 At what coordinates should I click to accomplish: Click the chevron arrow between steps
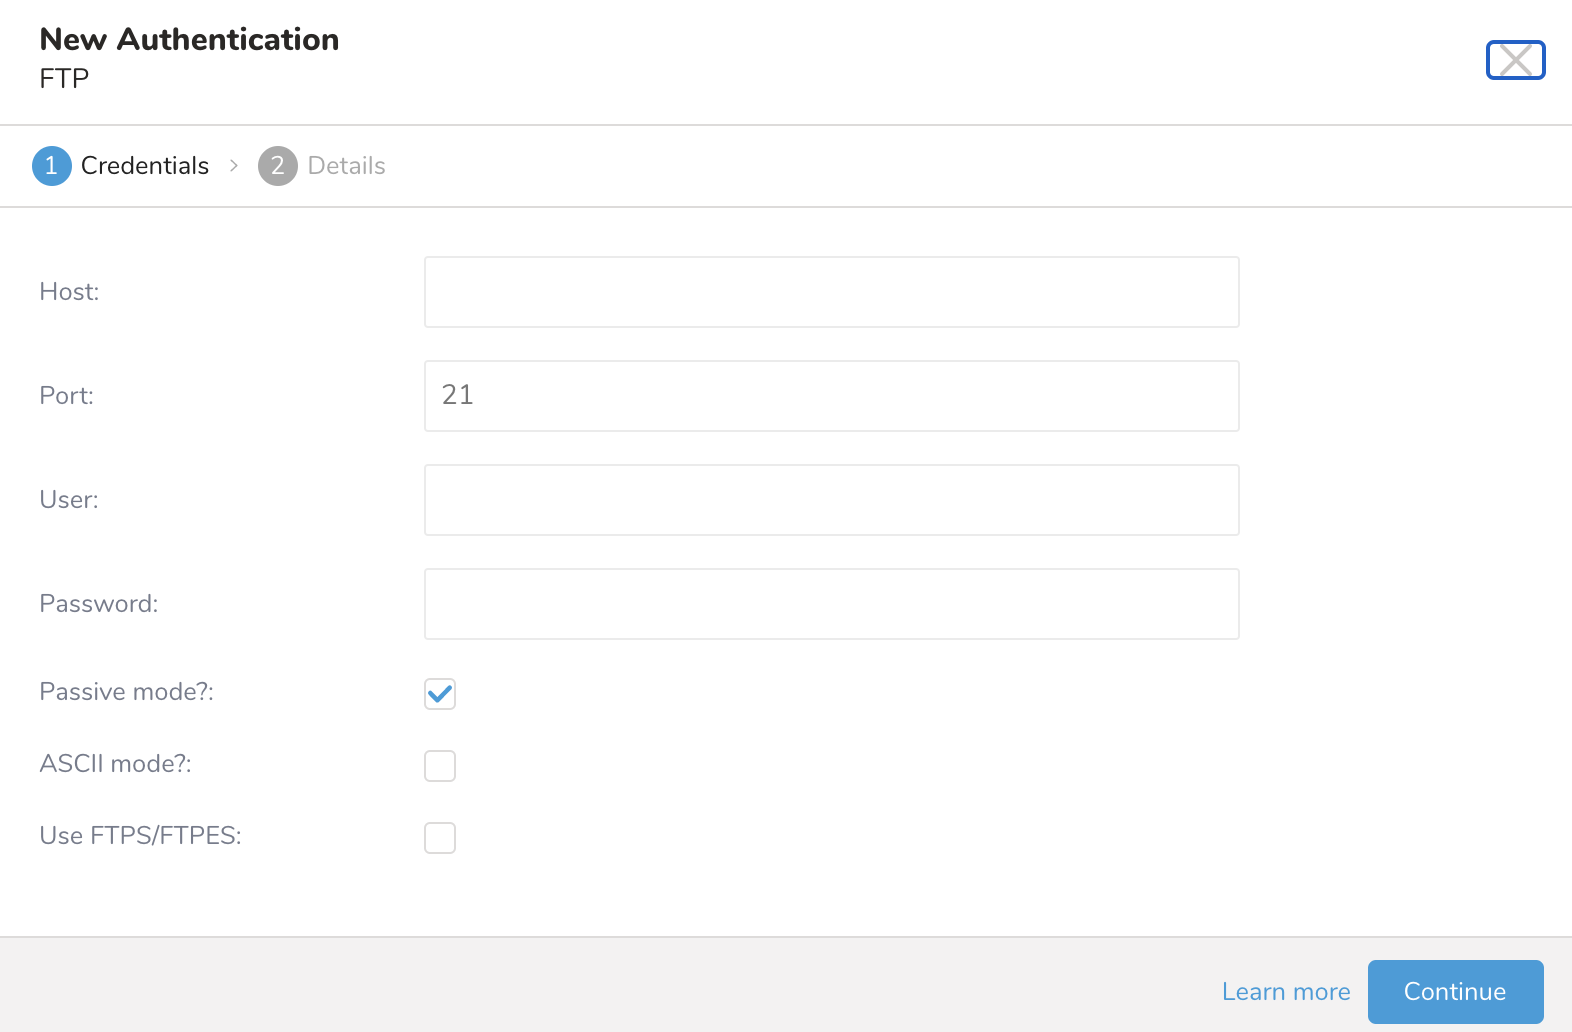pos(234,166)
